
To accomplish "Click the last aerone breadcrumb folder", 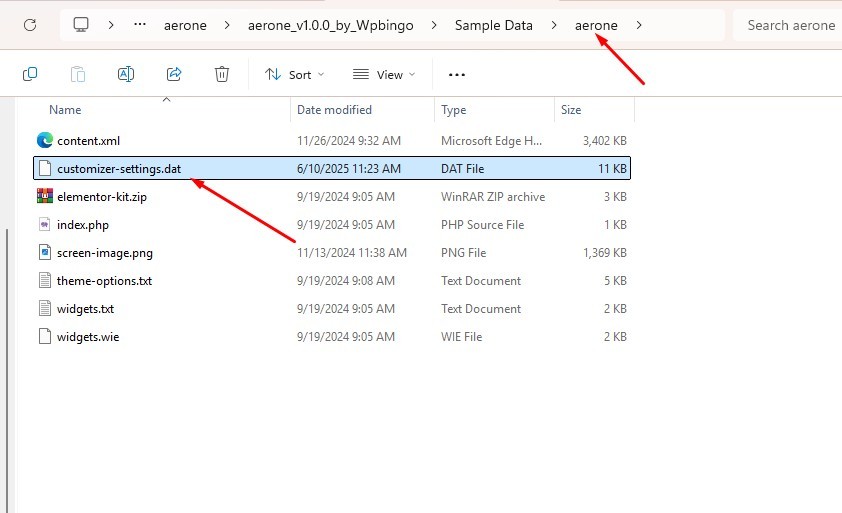I will [596, 25].
